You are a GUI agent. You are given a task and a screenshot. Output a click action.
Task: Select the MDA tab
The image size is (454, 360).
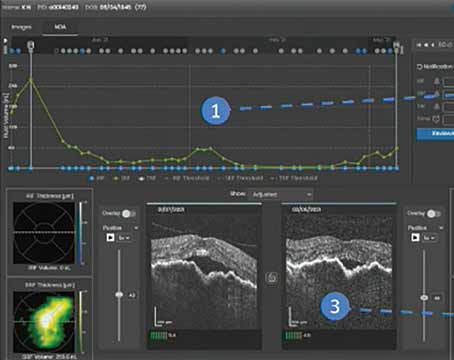[x=60, y=27]
